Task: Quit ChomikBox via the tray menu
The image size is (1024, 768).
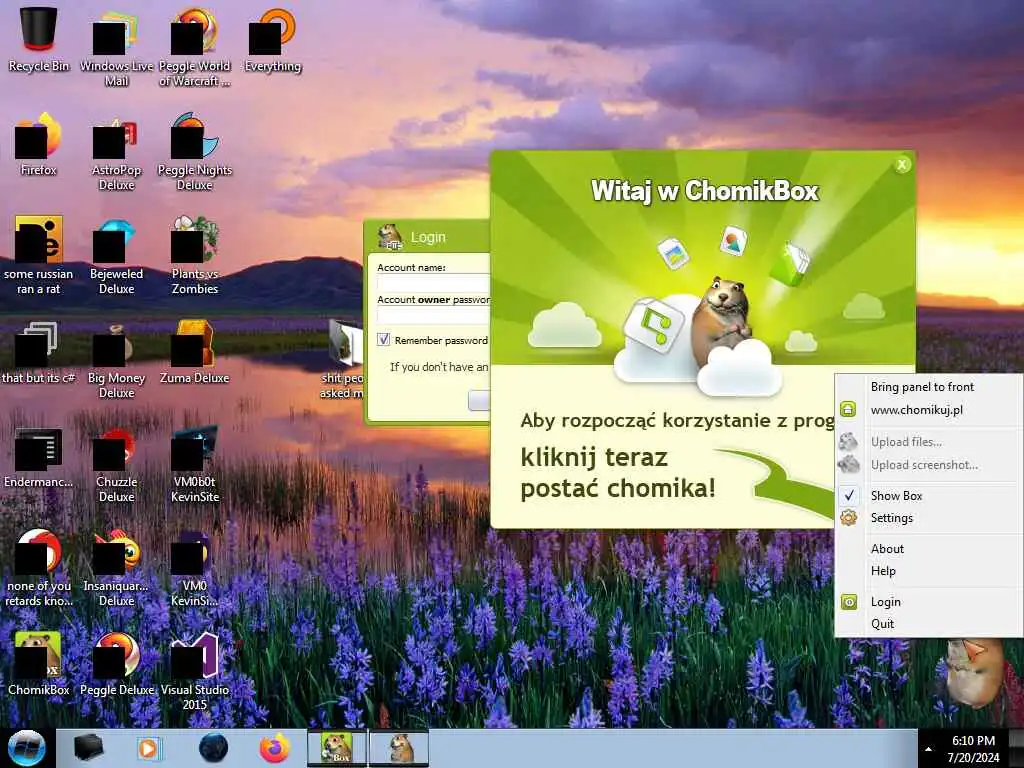Action: tap(929, 624)
